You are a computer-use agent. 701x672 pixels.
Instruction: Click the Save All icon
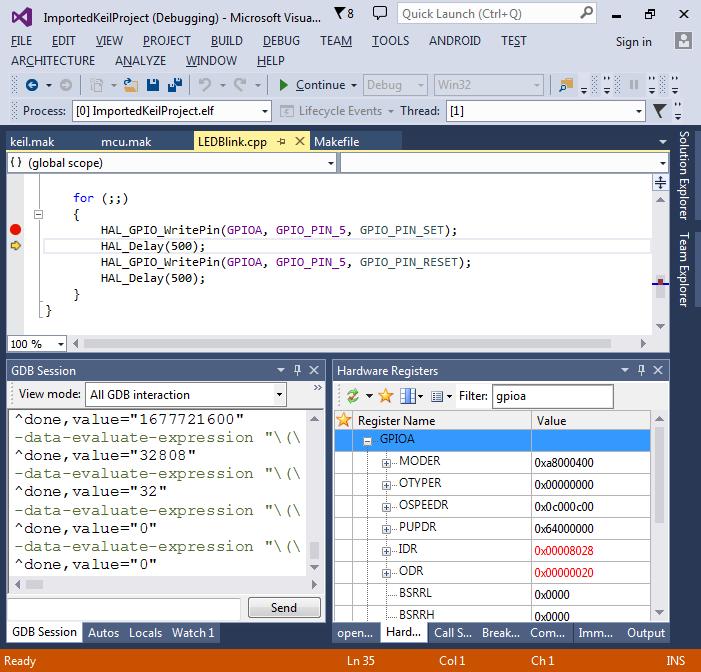click(x=174, y=86)
